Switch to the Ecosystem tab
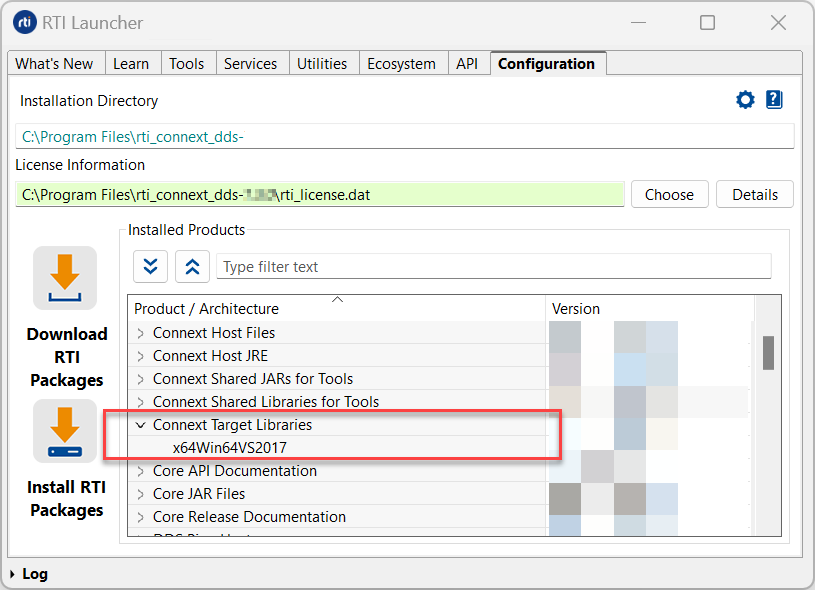This screenshot has width=815, height=590. [x=401, y=64]
